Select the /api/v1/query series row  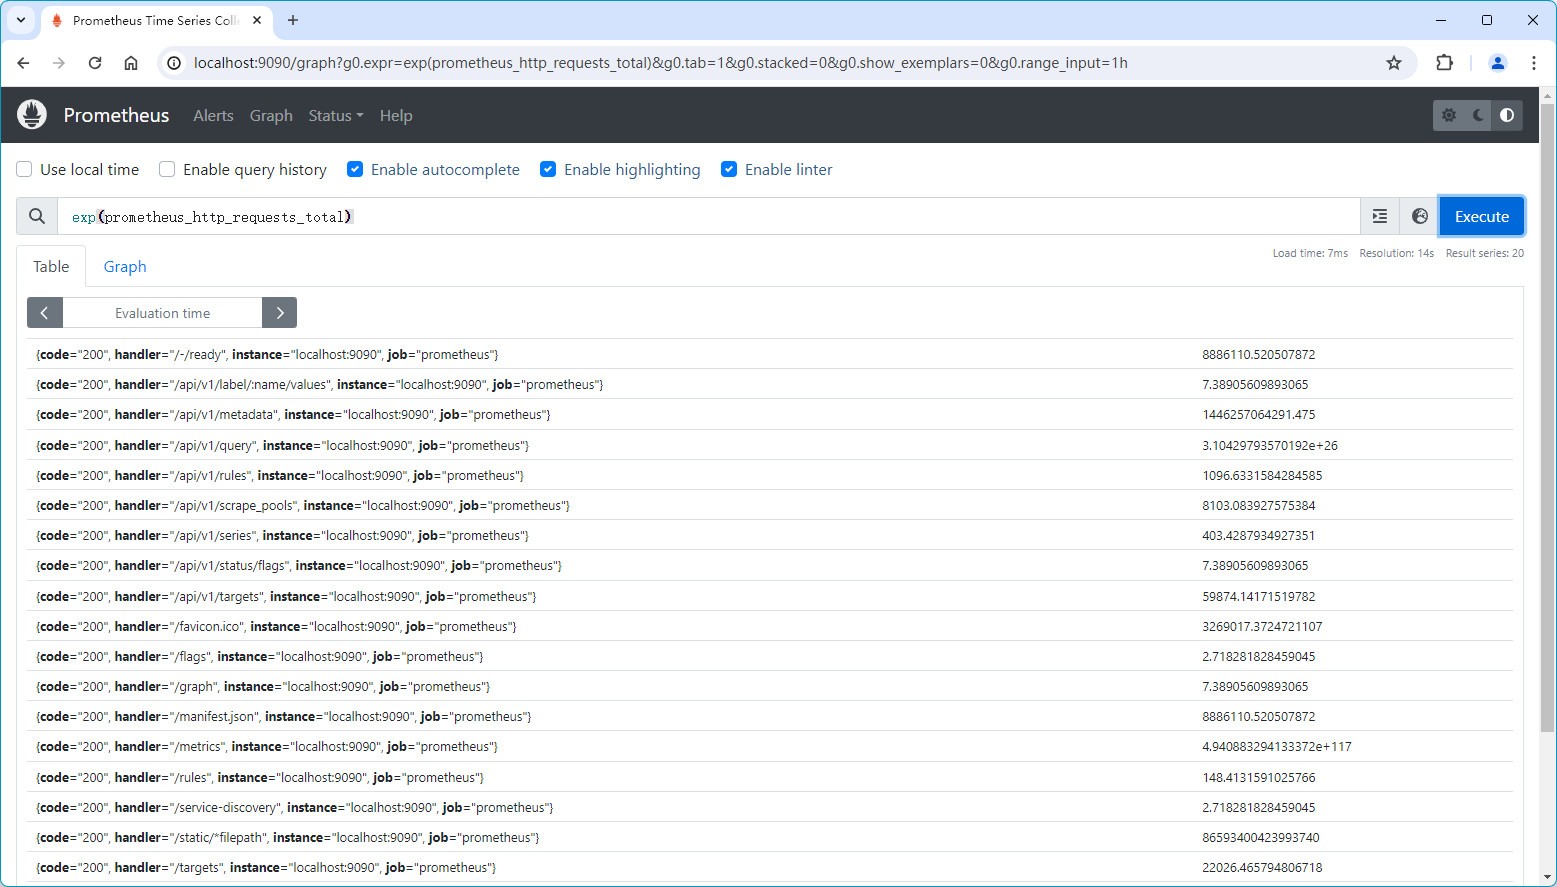pyautogui.click(x=769, y=445)
